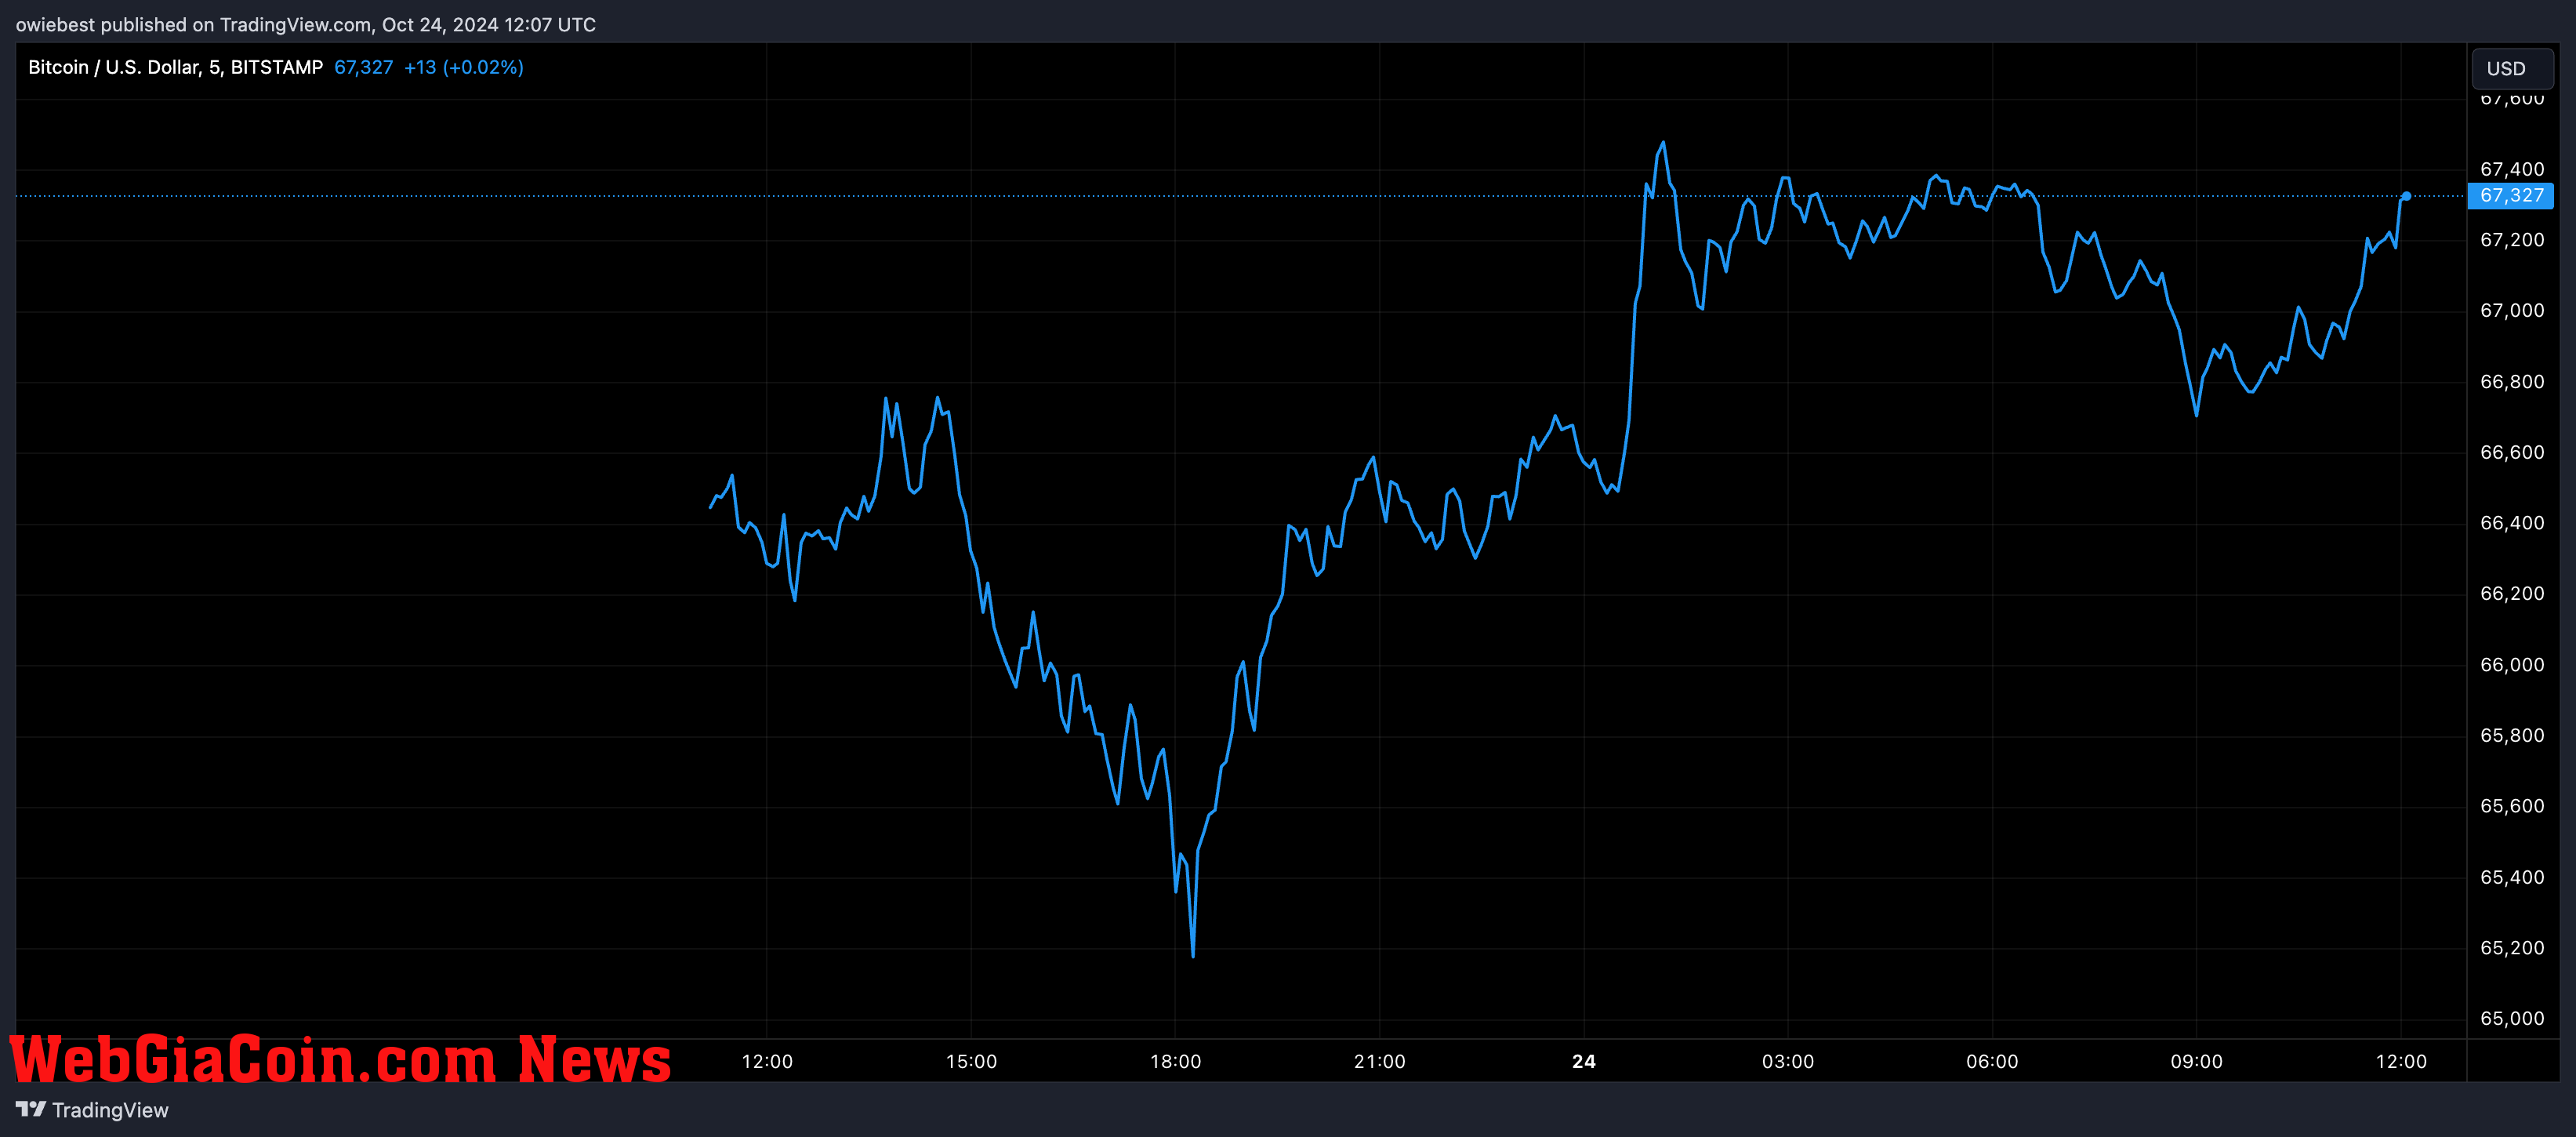This screenshot has width=2576, height=1137.
Task: Click the TradingView logo icon
Action: pos(31,1109)
